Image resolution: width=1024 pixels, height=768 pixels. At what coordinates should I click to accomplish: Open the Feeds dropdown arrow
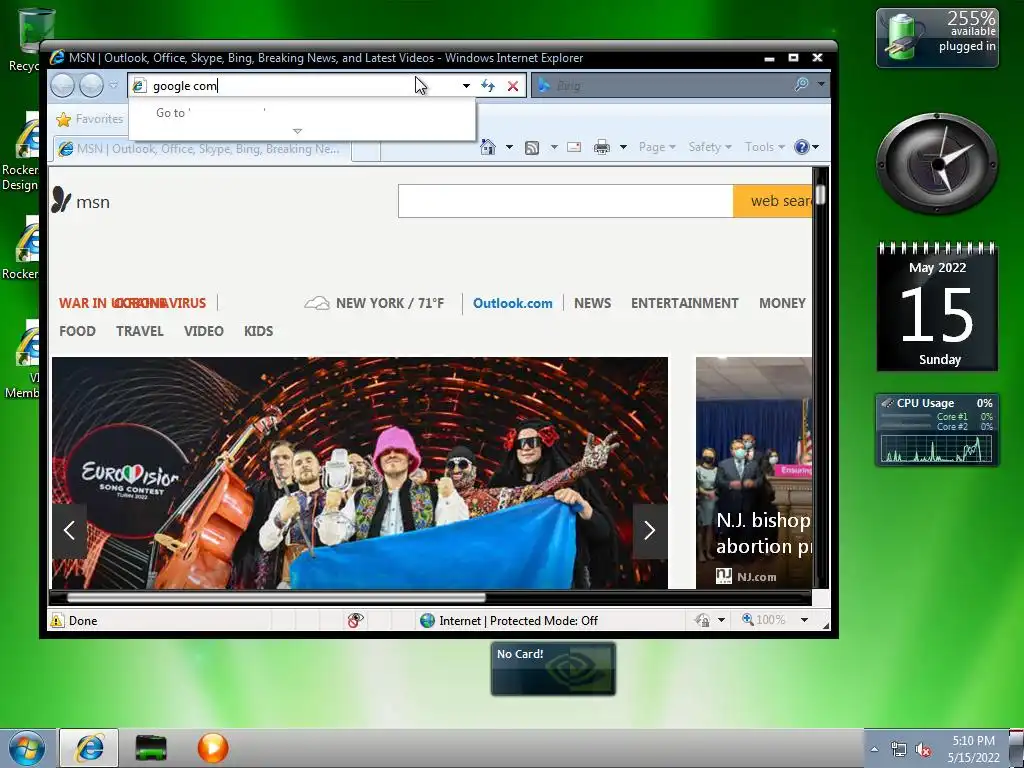click(x=554, y=147)
